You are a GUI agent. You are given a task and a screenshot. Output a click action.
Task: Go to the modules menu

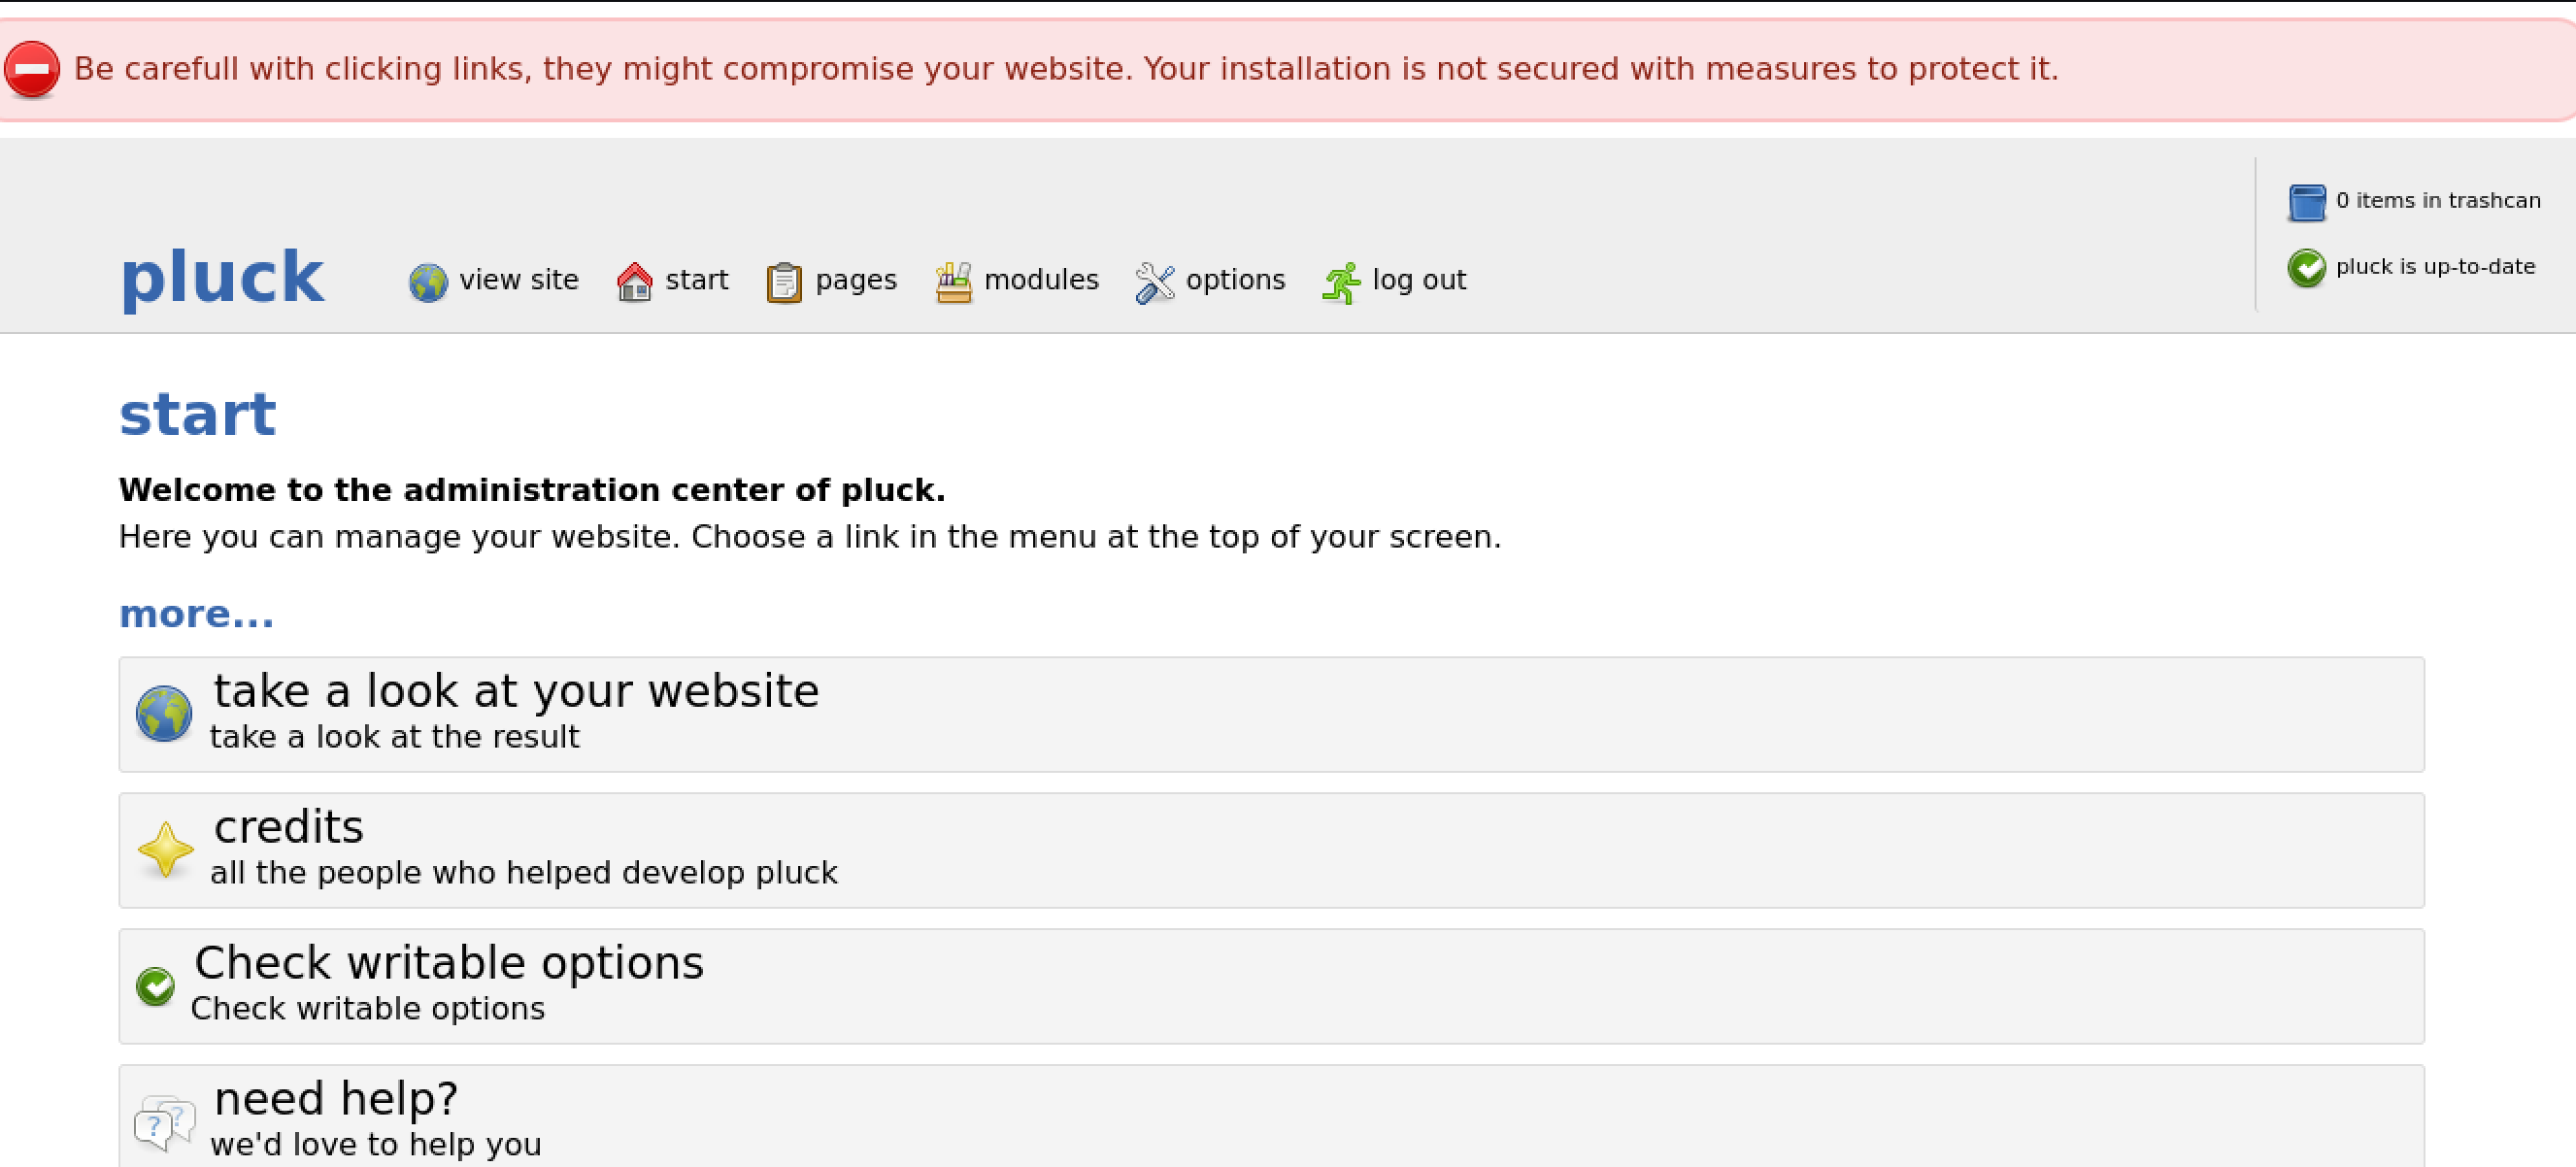pyautogui.click(x=1041, y=280)
